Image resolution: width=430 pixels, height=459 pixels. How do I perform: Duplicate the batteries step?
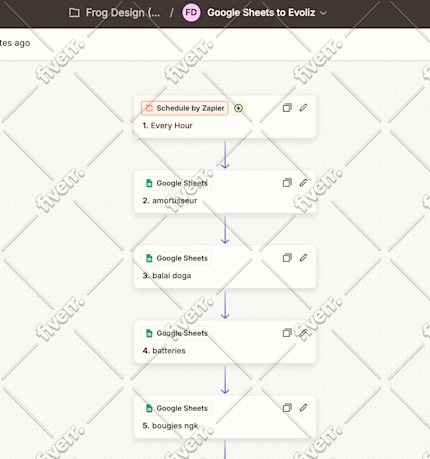[x=287, y=333]
